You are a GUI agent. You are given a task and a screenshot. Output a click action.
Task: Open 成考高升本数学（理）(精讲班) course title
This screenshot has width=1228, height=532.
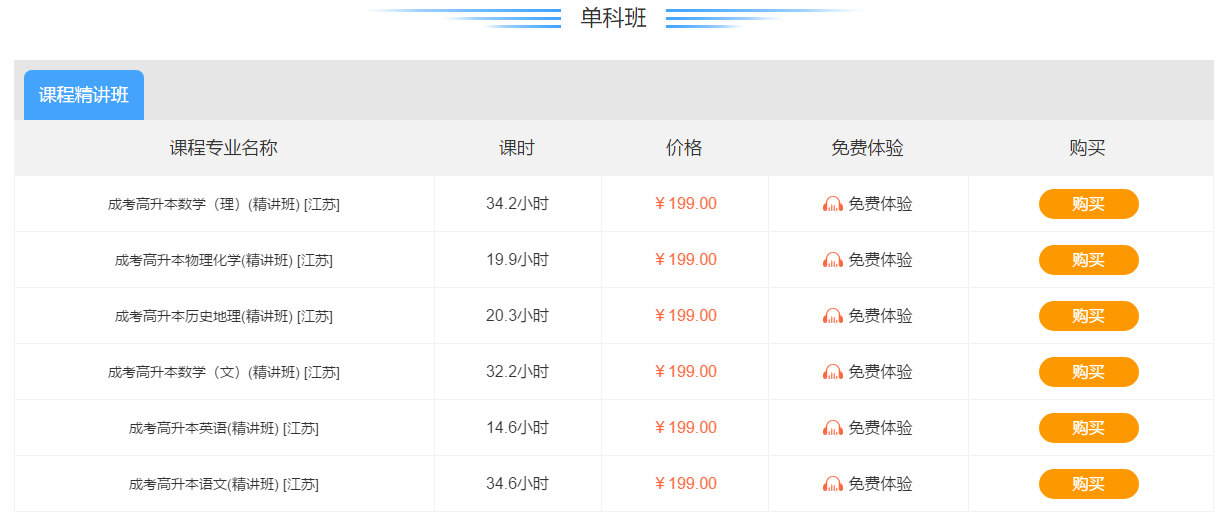[x=224, y=204]
